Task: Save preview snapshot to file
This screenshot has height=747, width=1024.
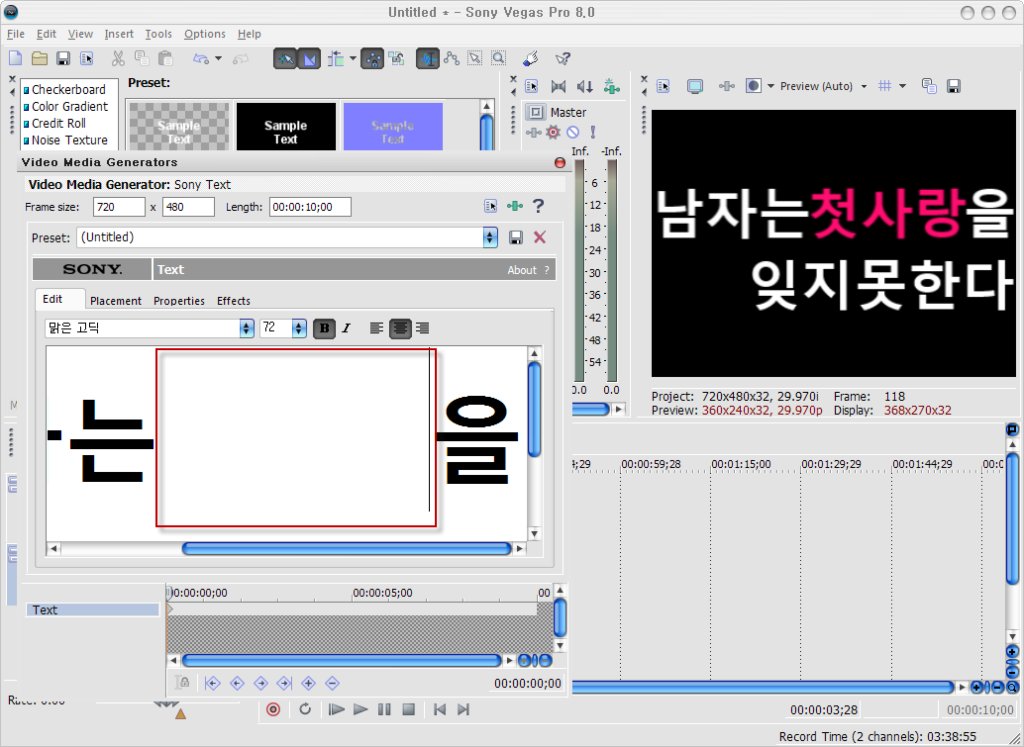Action: [x=953, y=86]
